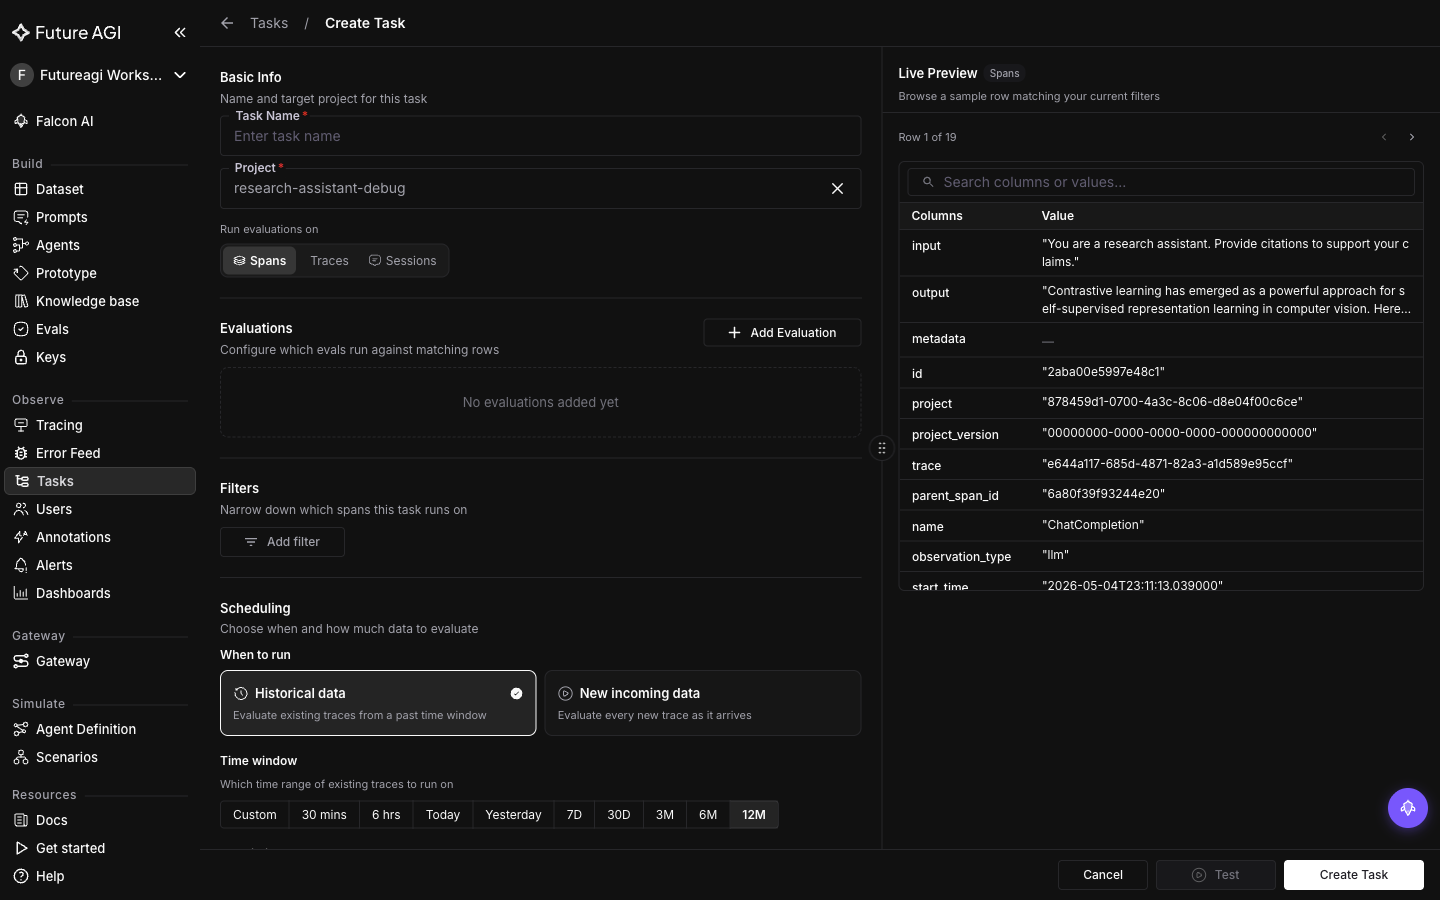Focus the Task Name input field
1440x900 pixels.
coord(540,136)
